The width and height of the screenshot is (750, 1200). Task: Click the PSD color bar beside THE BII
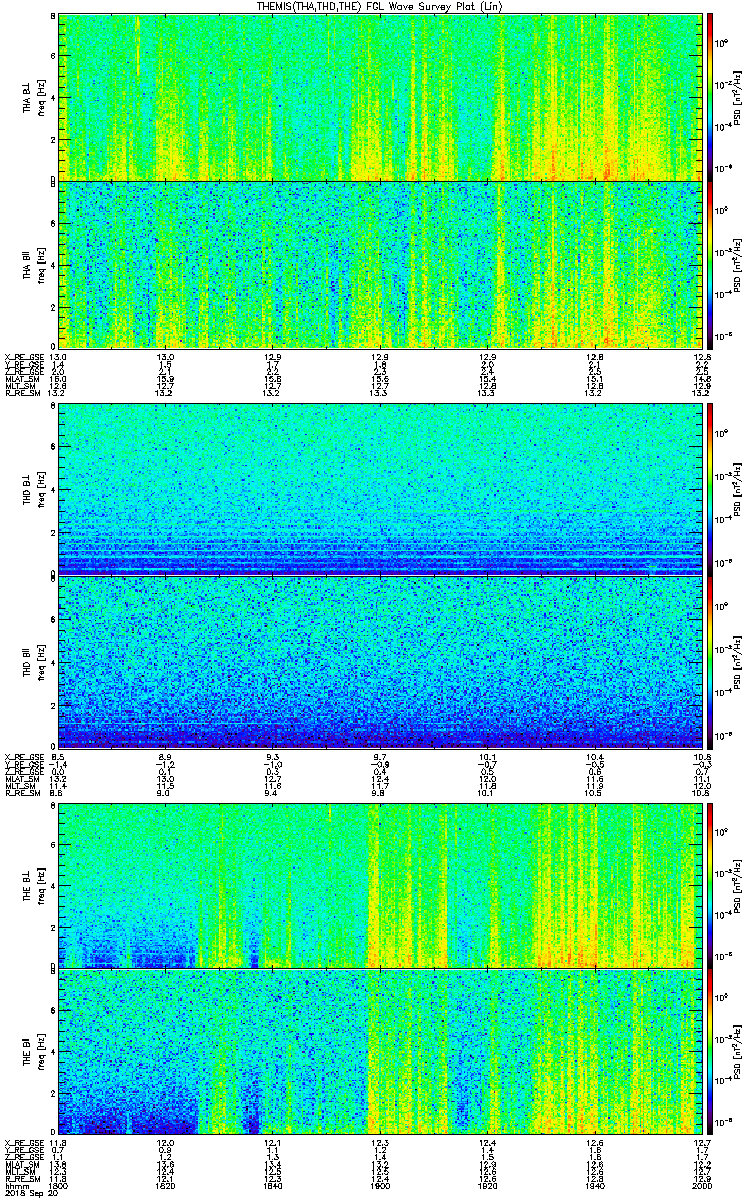710,1052
